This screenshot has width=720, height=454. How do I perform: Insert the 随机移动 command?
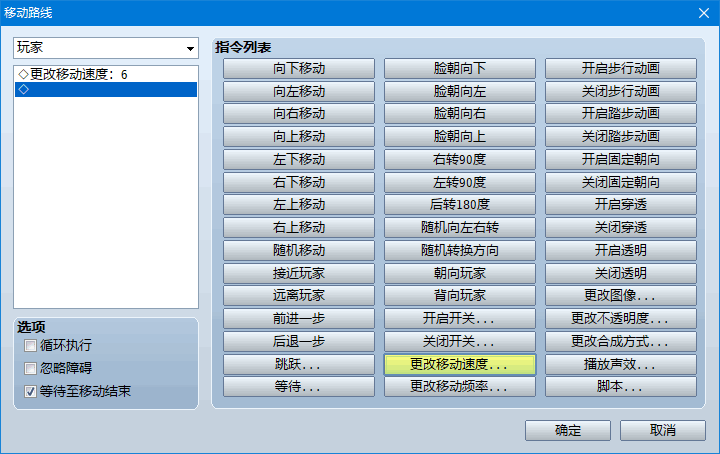(x=299, y=250)
